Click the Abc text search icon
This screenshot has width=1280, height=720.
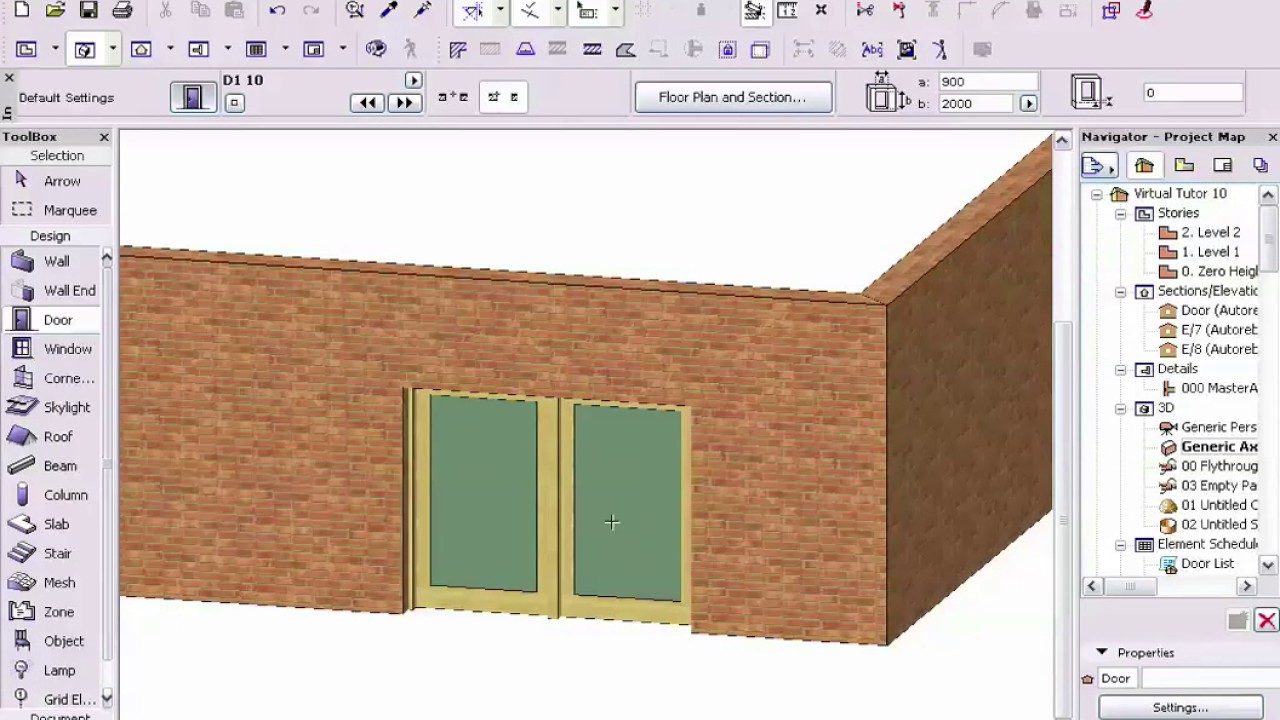pos(872,49)
